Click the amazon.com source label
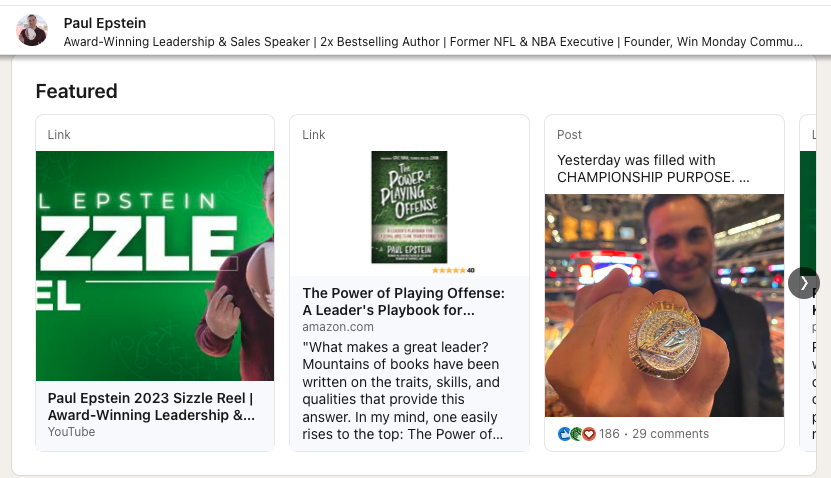 click(338, 327)
